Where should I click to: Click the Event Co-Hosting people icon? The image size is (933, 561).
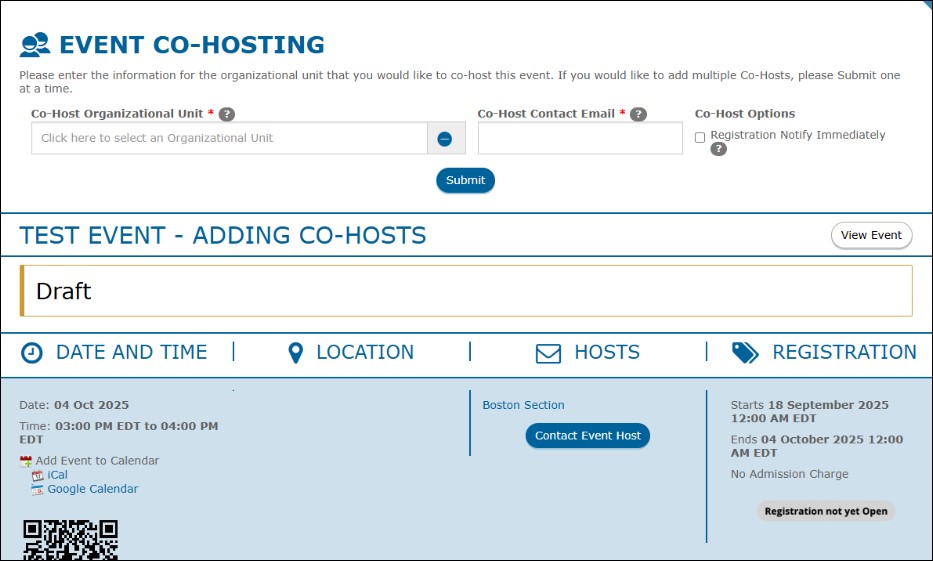pyautogui.click(x=34, y=45)
